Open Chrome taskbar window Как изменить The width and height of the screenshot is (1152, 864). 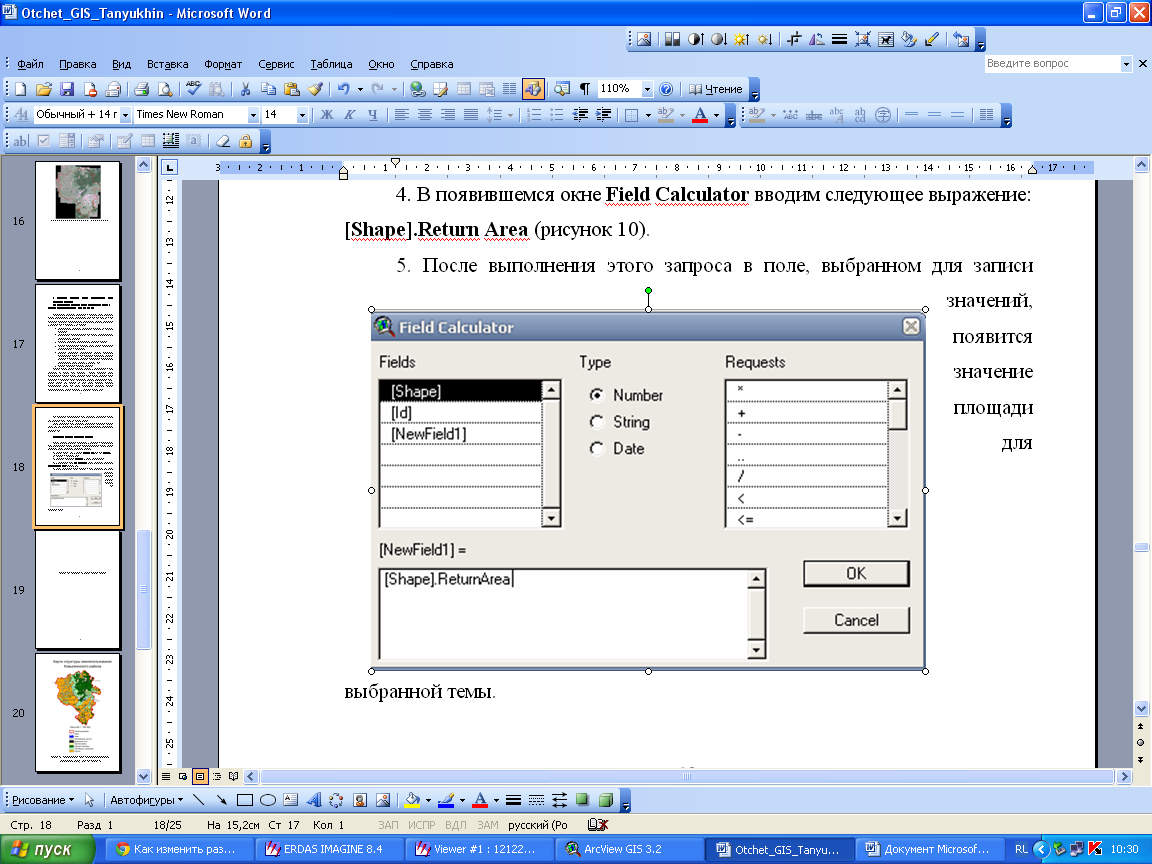pyautogui.click(x=181, y=849)
